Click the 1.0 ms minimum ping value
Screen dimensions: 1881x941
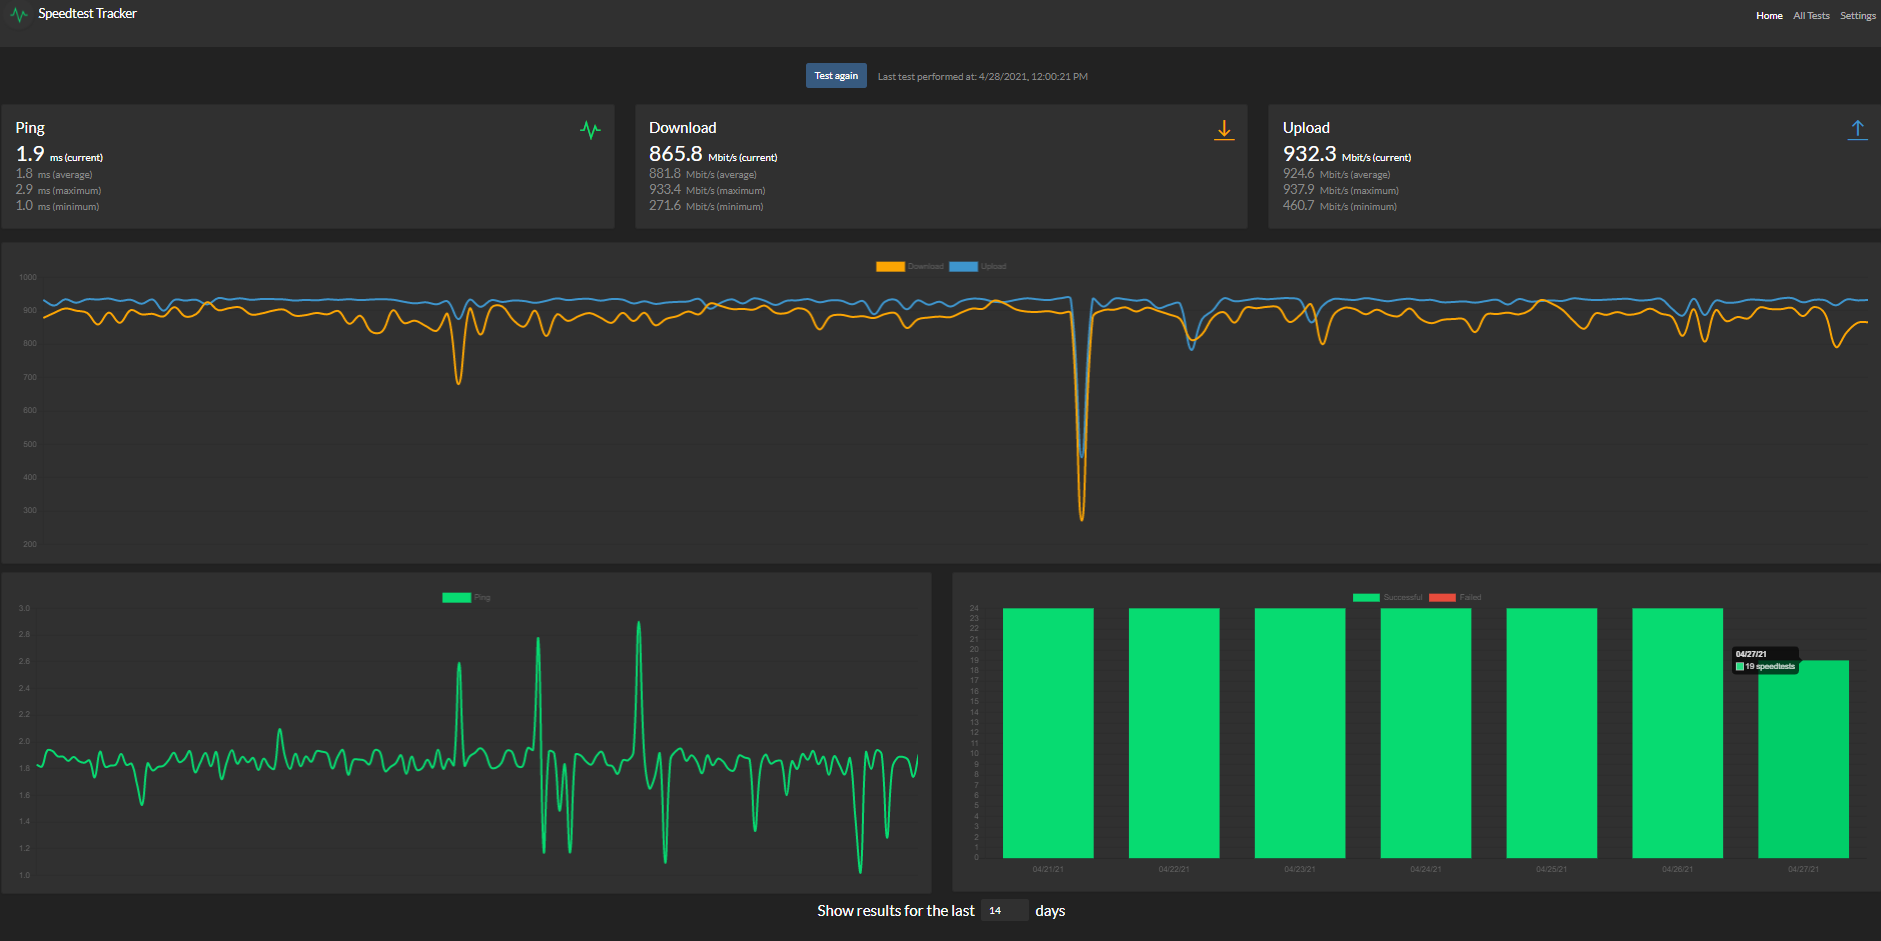(24, 206)
